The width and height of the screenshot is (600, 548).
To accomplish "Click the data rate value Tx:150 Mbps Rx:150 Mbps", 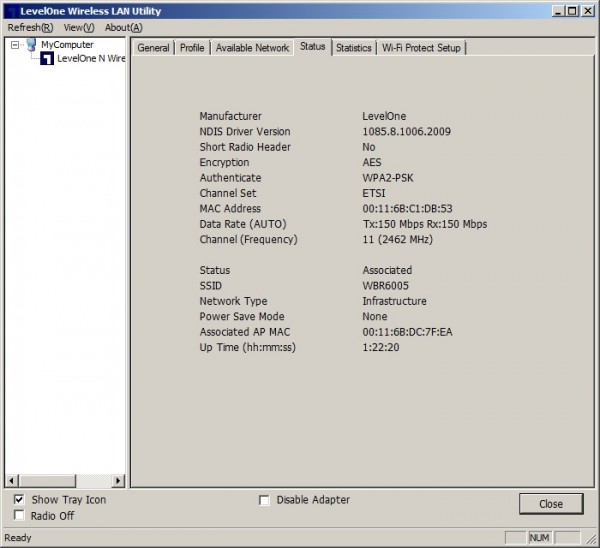I will 425,224.
